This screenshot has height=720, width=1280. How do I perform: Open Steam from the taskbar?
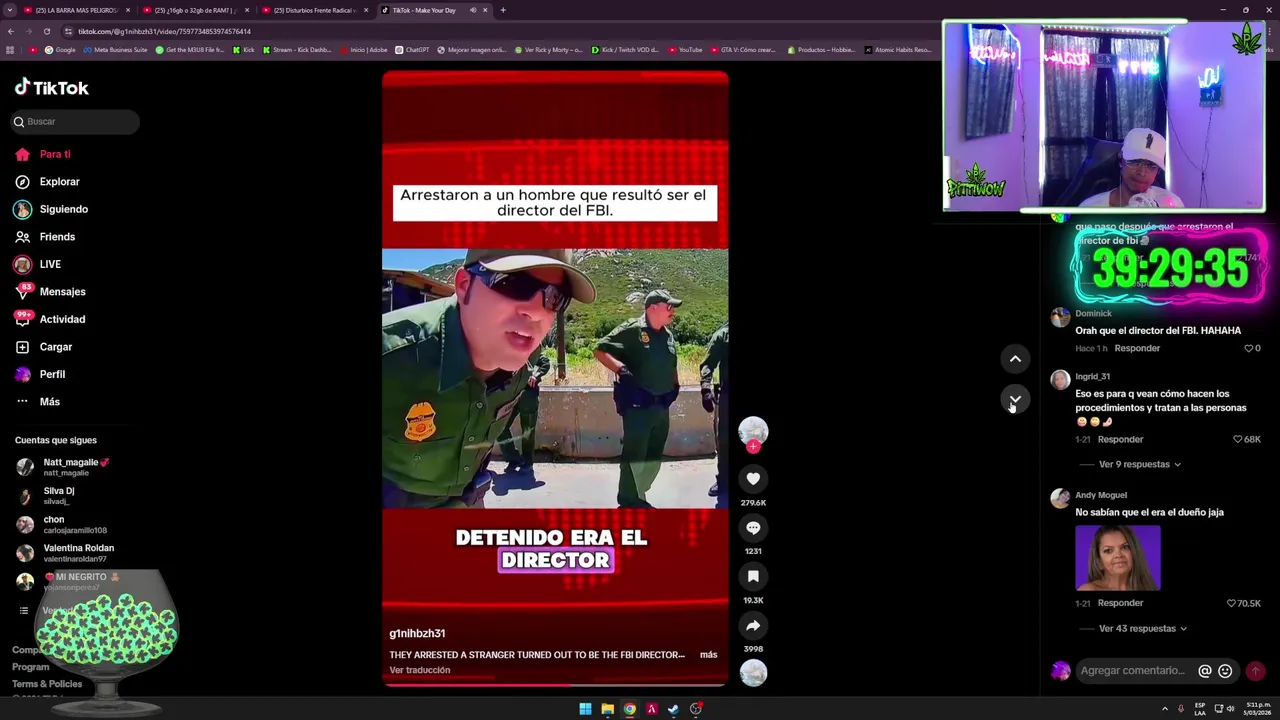[673, 709]
